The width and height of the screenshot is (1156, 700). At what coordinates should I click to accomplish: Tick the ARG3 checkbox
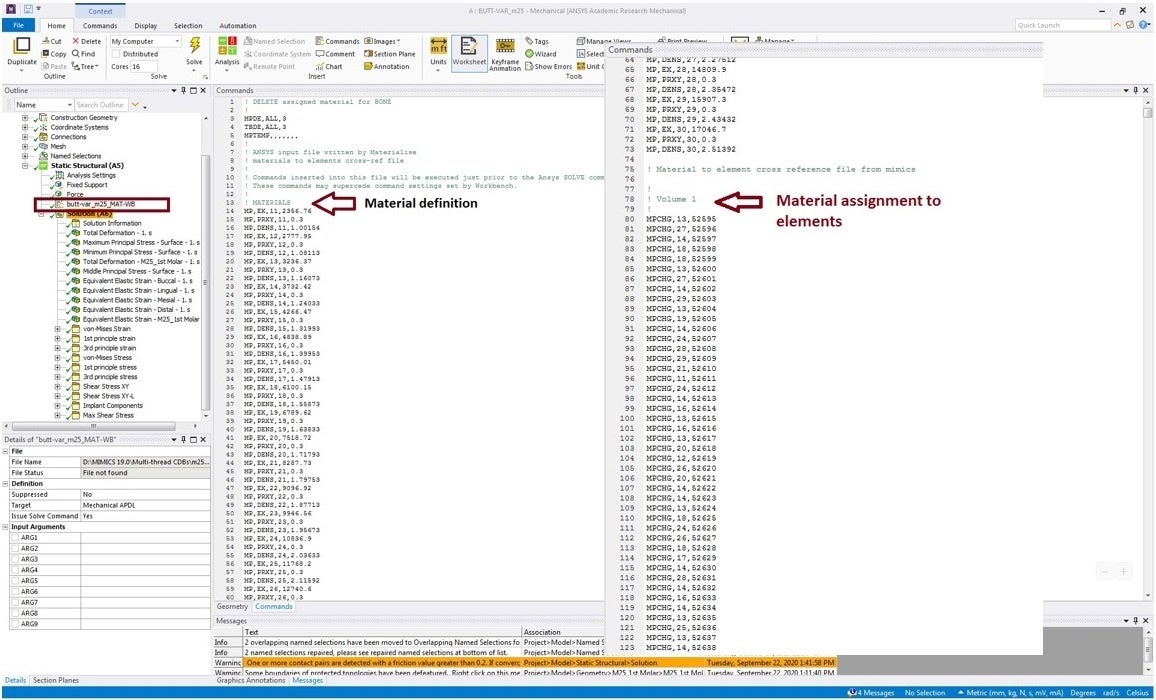click(x=15, y=559)
